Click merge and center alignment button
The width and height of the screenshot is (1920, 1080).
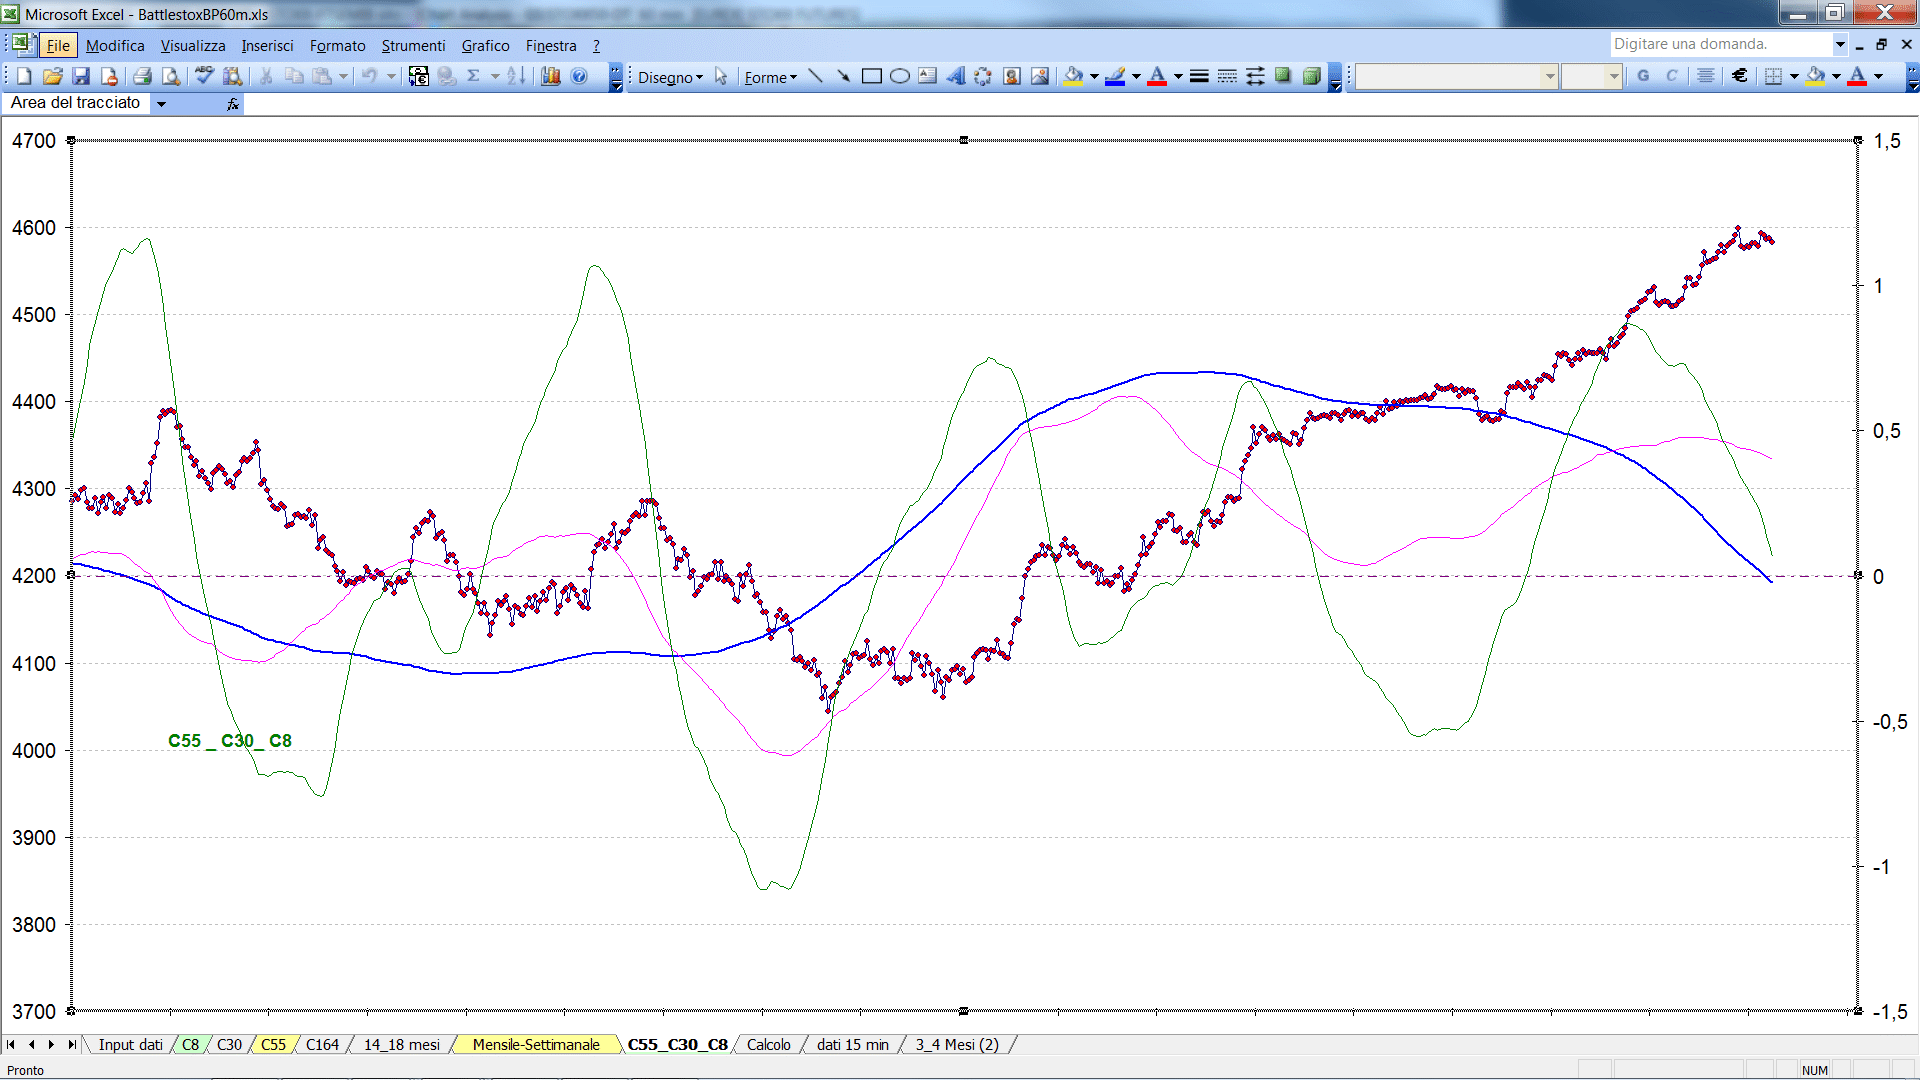1706,76
